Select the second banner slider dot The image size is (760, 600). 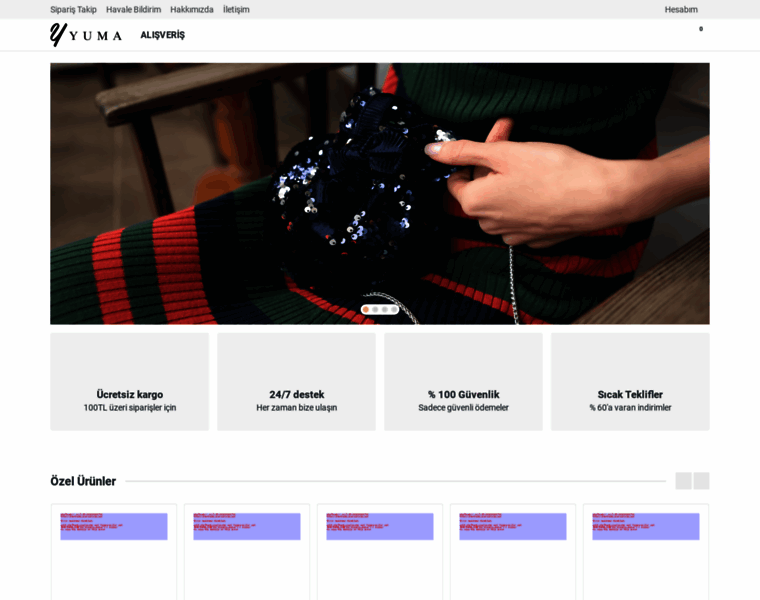(x=375, y=309)
